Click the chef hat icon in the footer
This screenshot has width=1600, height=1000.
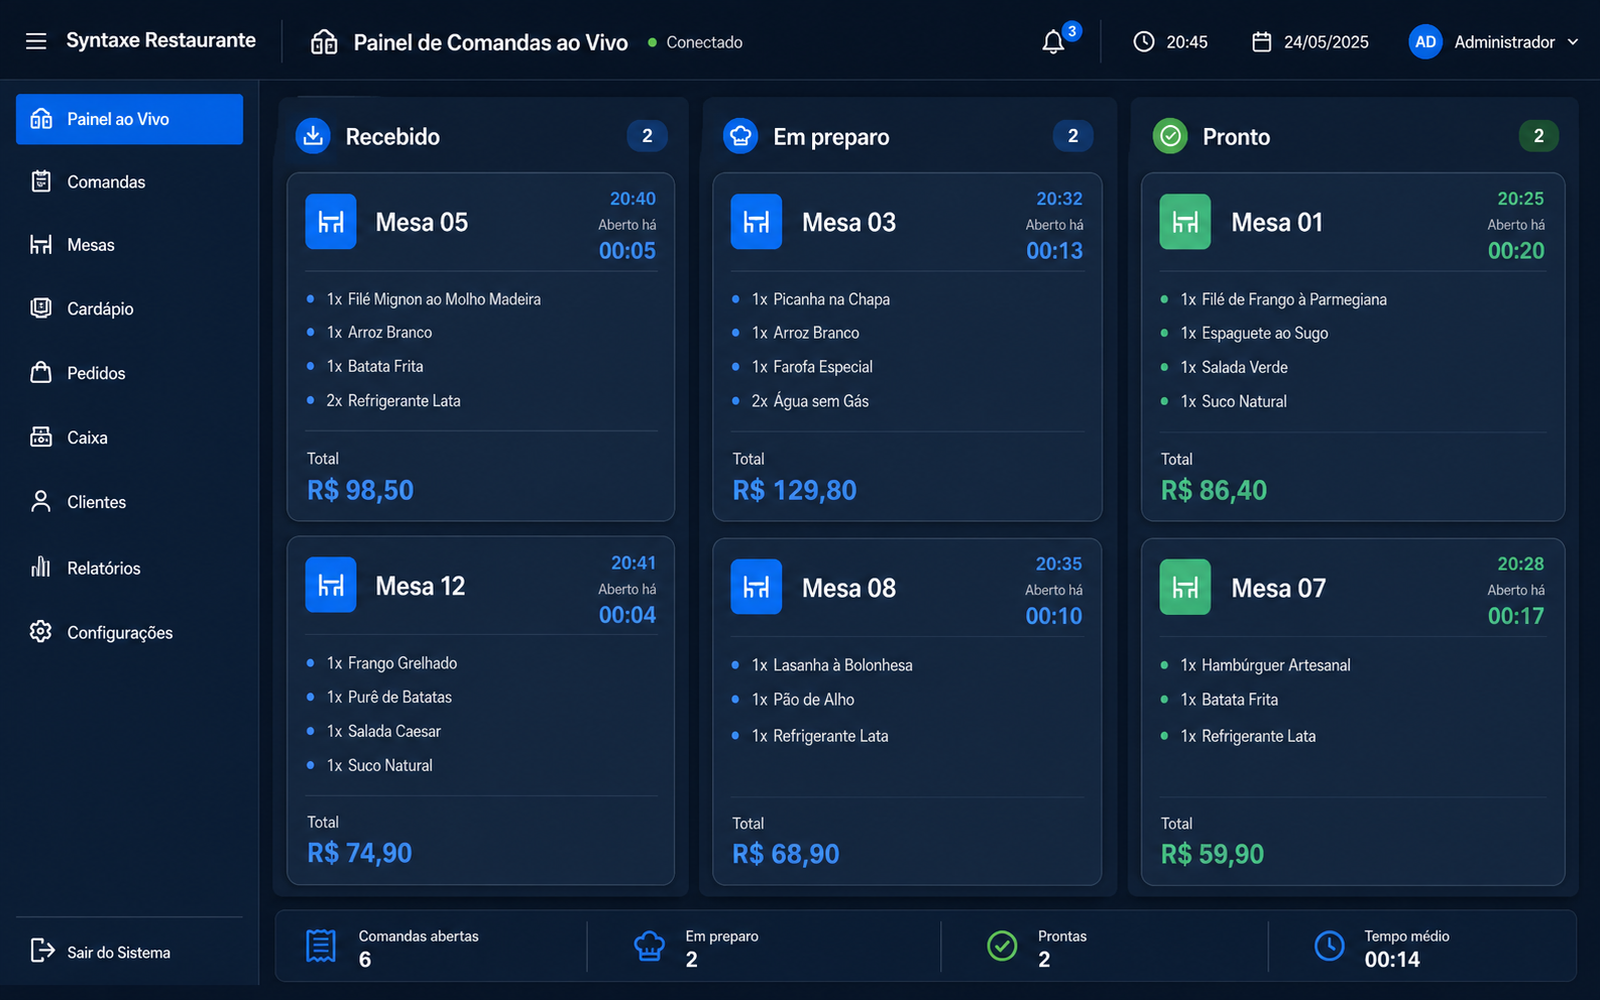[649, 945]
